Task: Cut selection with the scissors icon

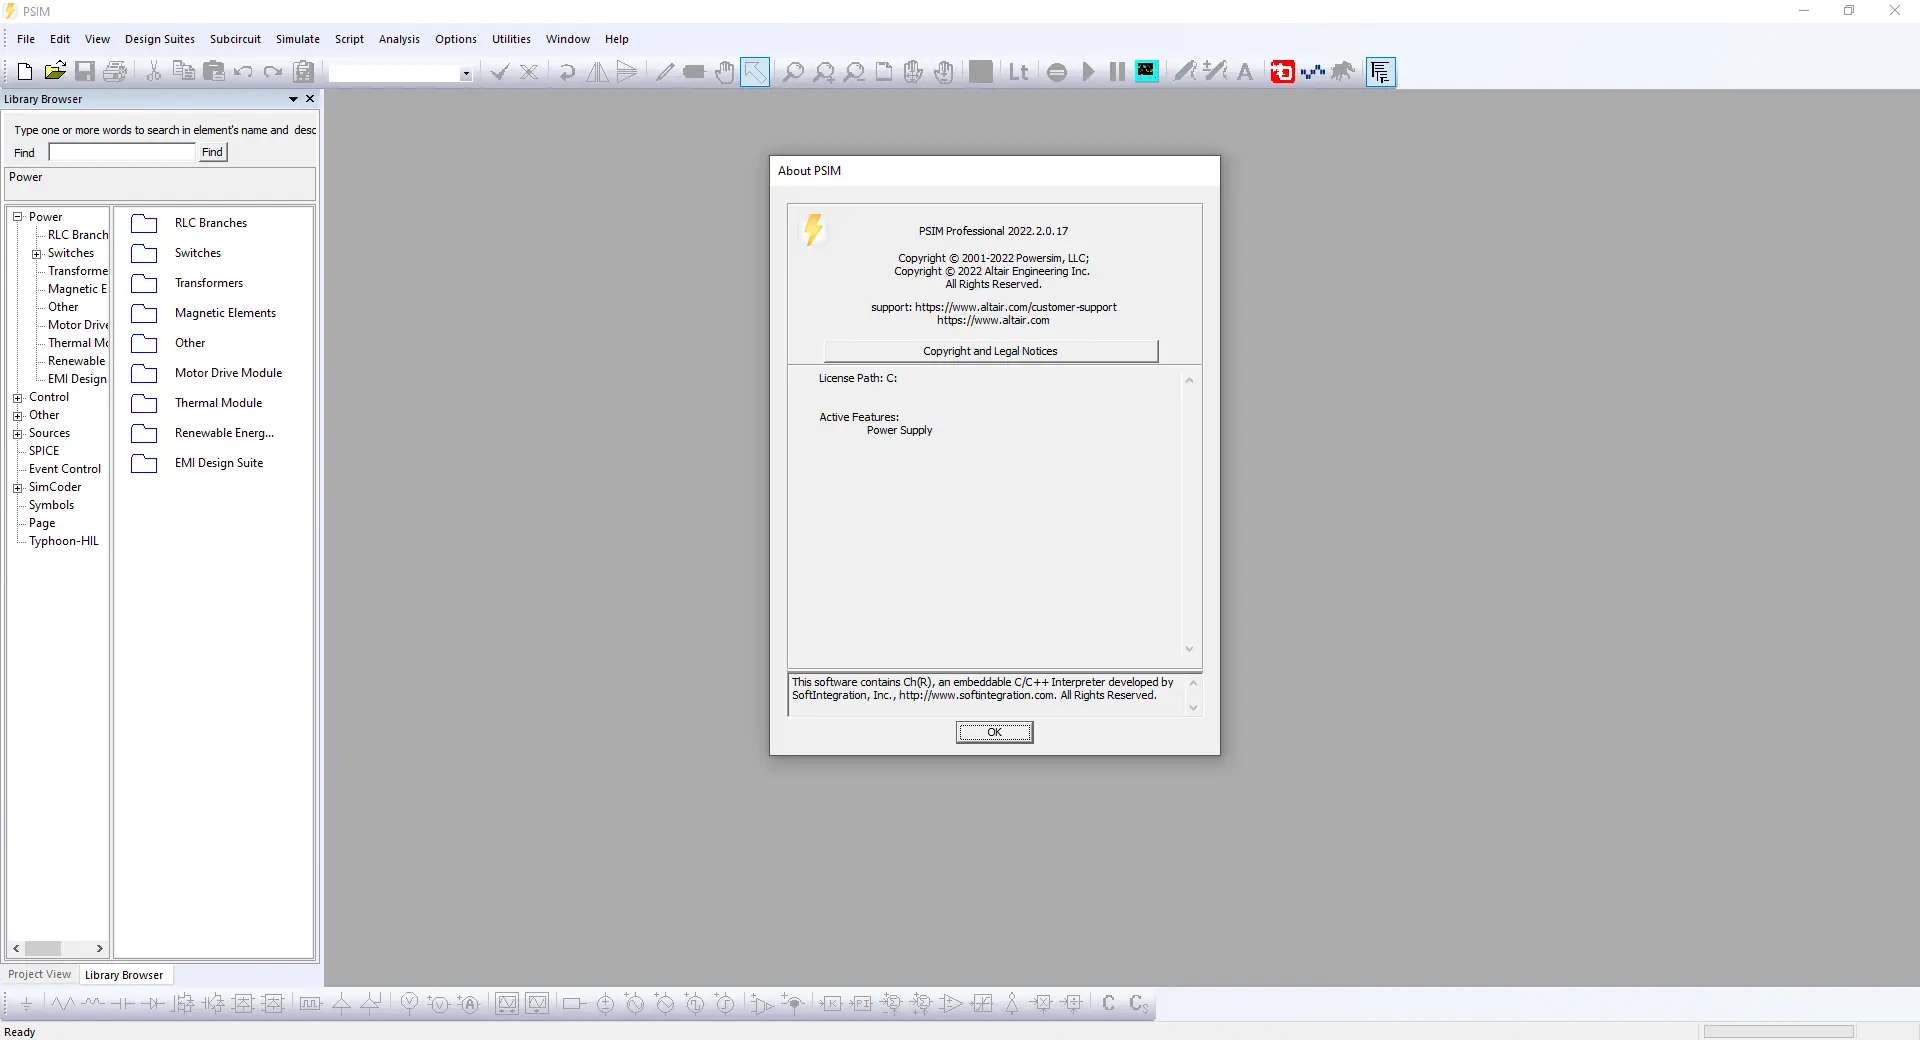Action: 154,72
